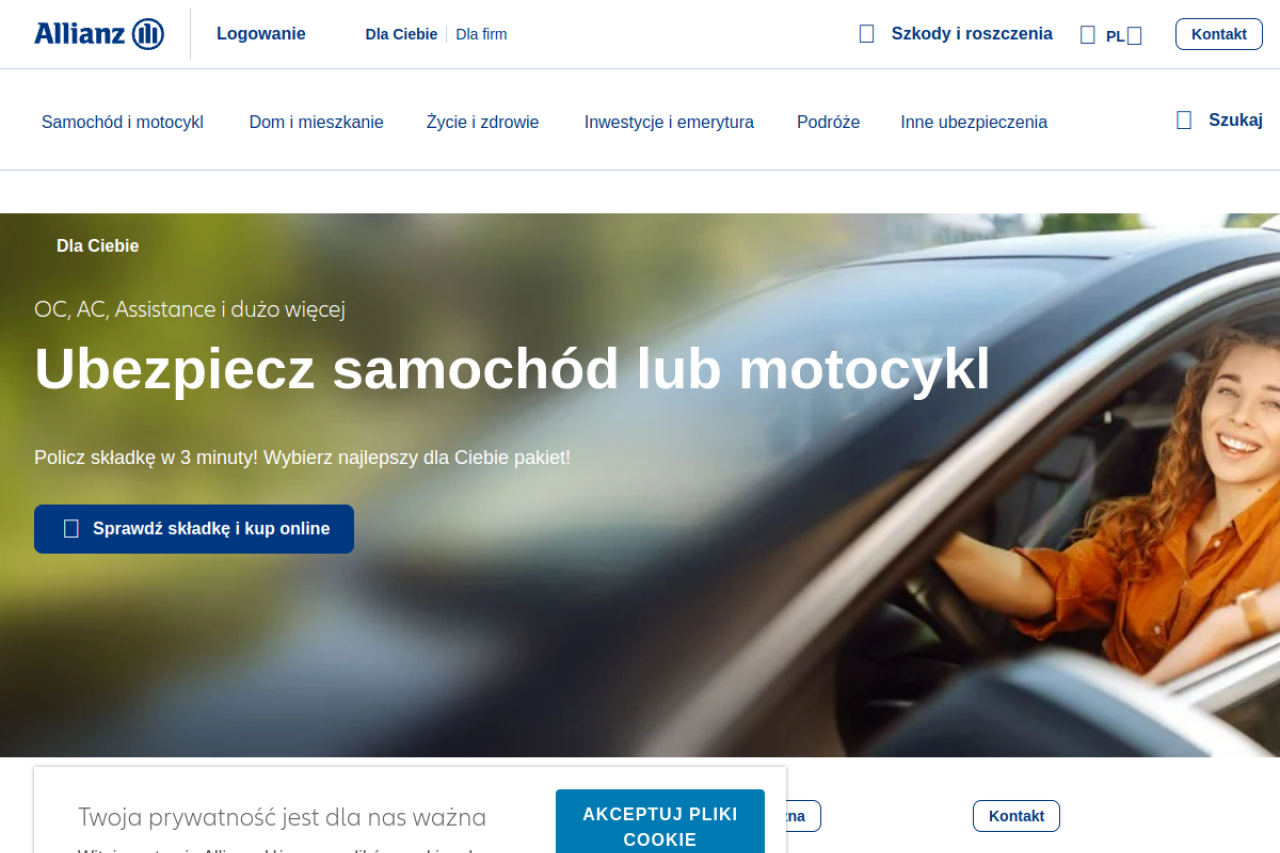Image resolution: width=1280 pixels, height=853 pixels.
Task: Open the Szkody i roszczenia link
Action: (972, 34)
